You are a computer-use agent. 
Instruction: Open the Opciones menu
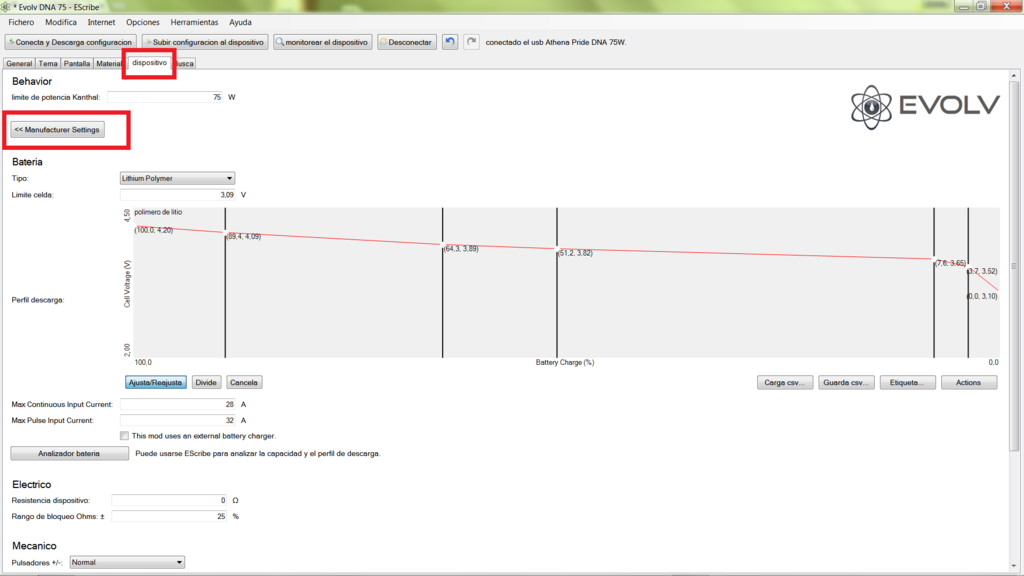point(142,22)
